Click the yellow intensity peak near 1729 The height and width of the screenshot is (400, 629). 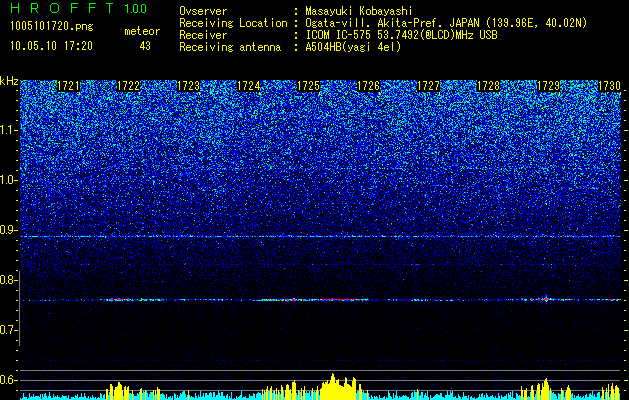tap(546, 388)
